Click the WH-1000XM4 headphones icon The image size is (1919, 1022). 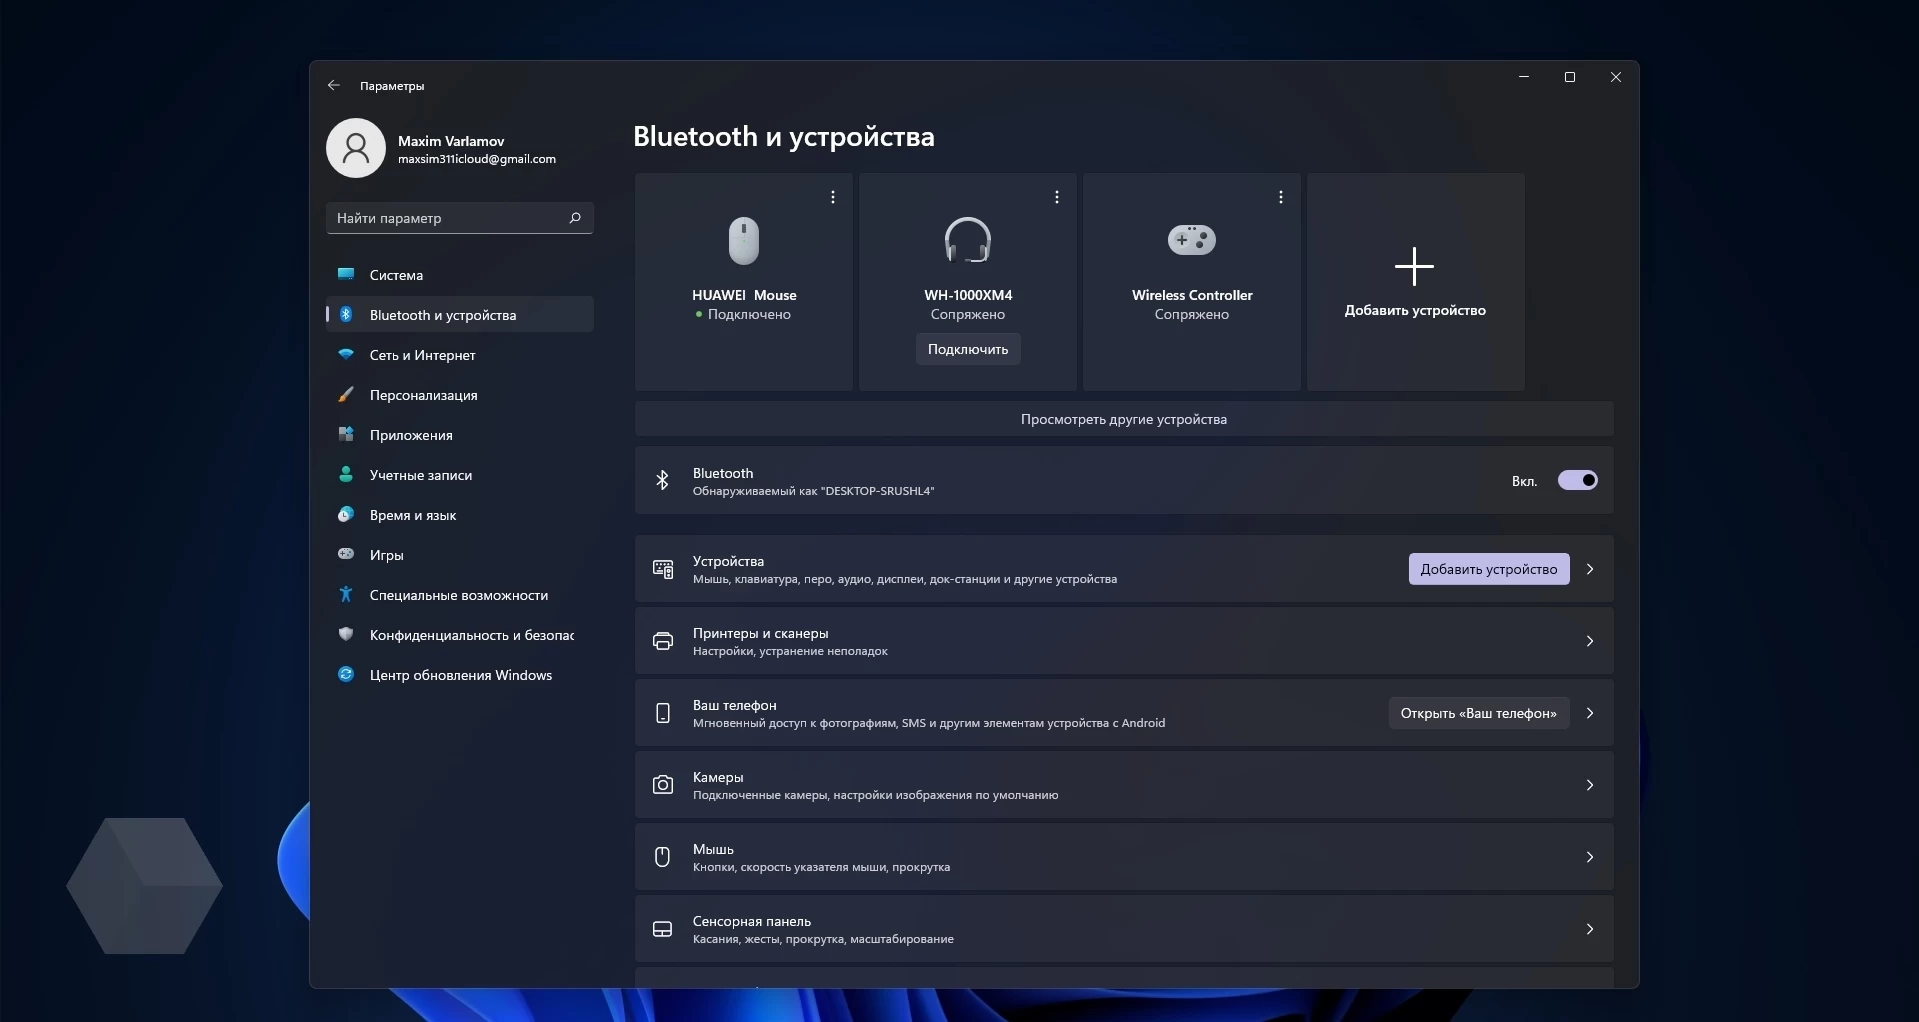968,240
